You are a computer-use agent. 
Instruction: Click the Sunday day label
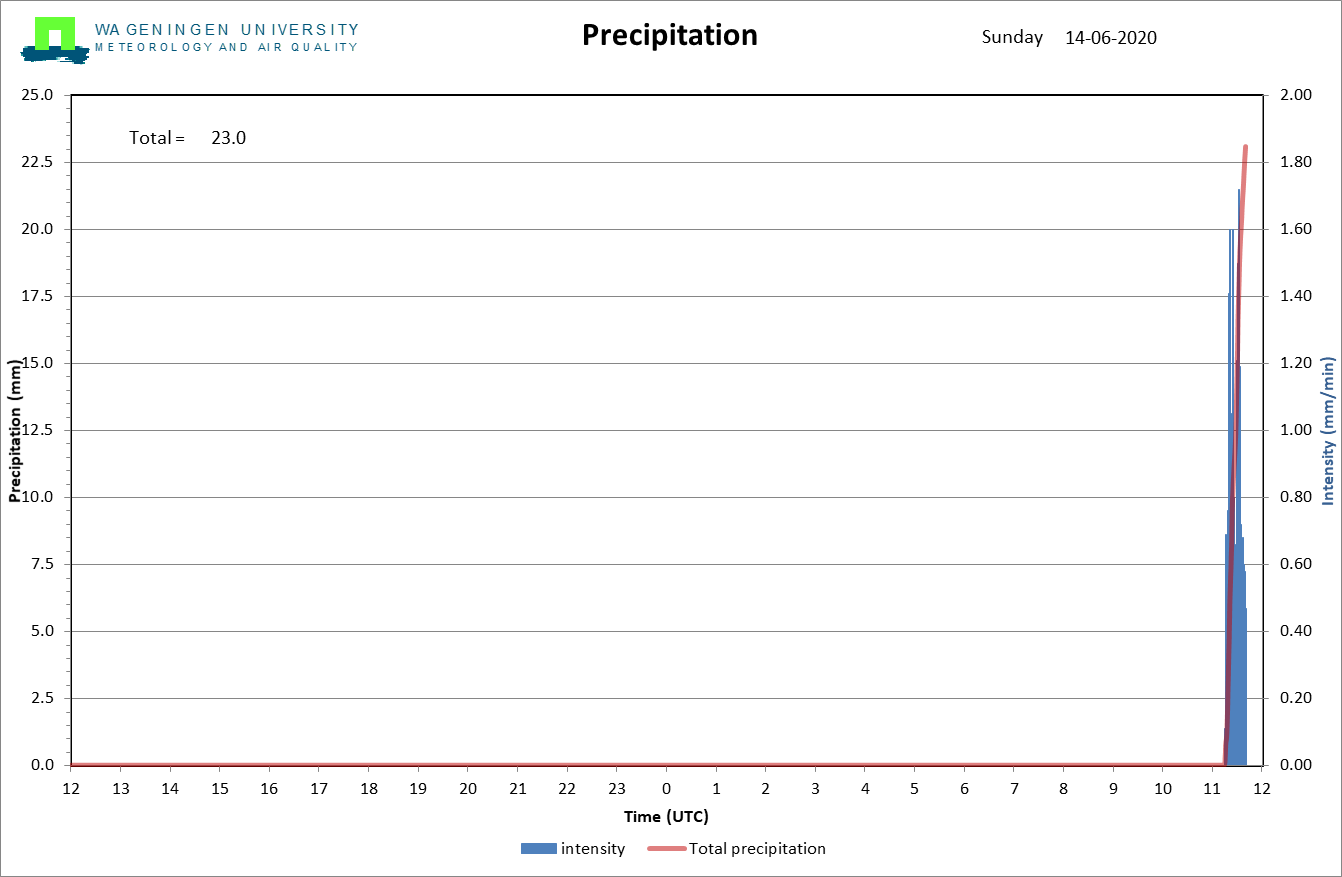(1012, 38)
